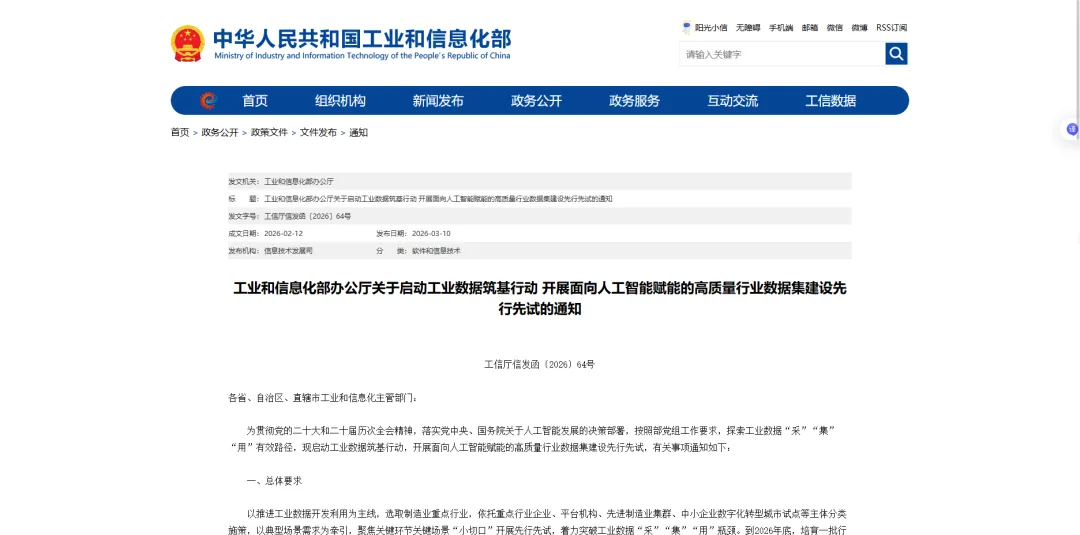Open the 组织机构 navigation item
This screenshot has height=535, width=1080.
click(340, 101)
